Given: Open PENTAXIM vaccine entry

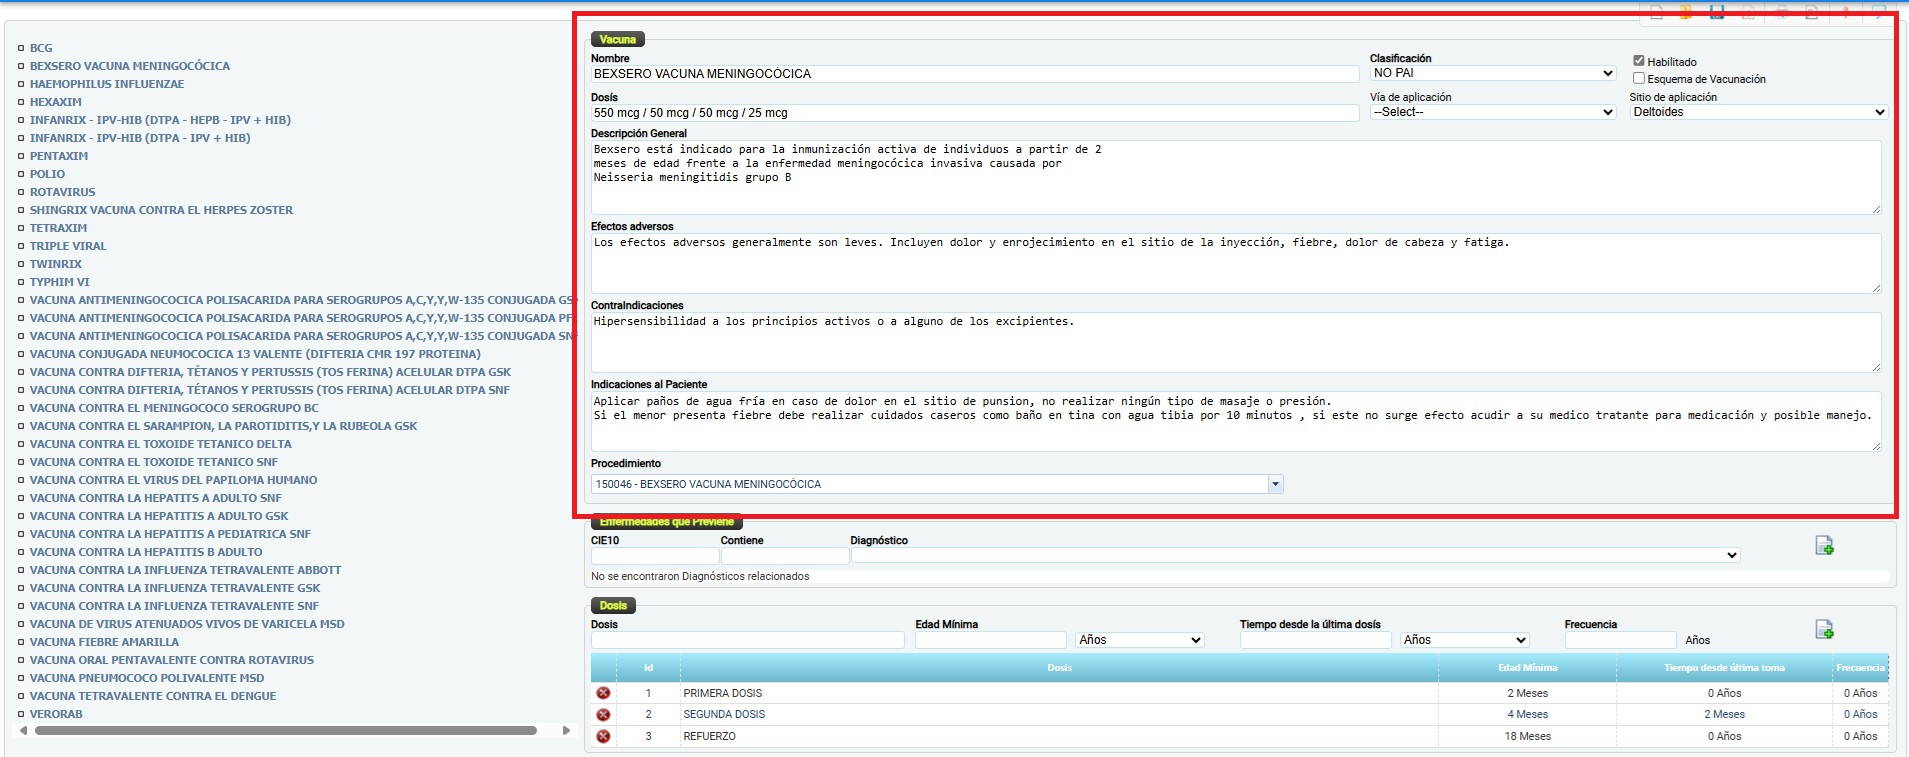Looking at the screenshot, I should tap(59, 156).
